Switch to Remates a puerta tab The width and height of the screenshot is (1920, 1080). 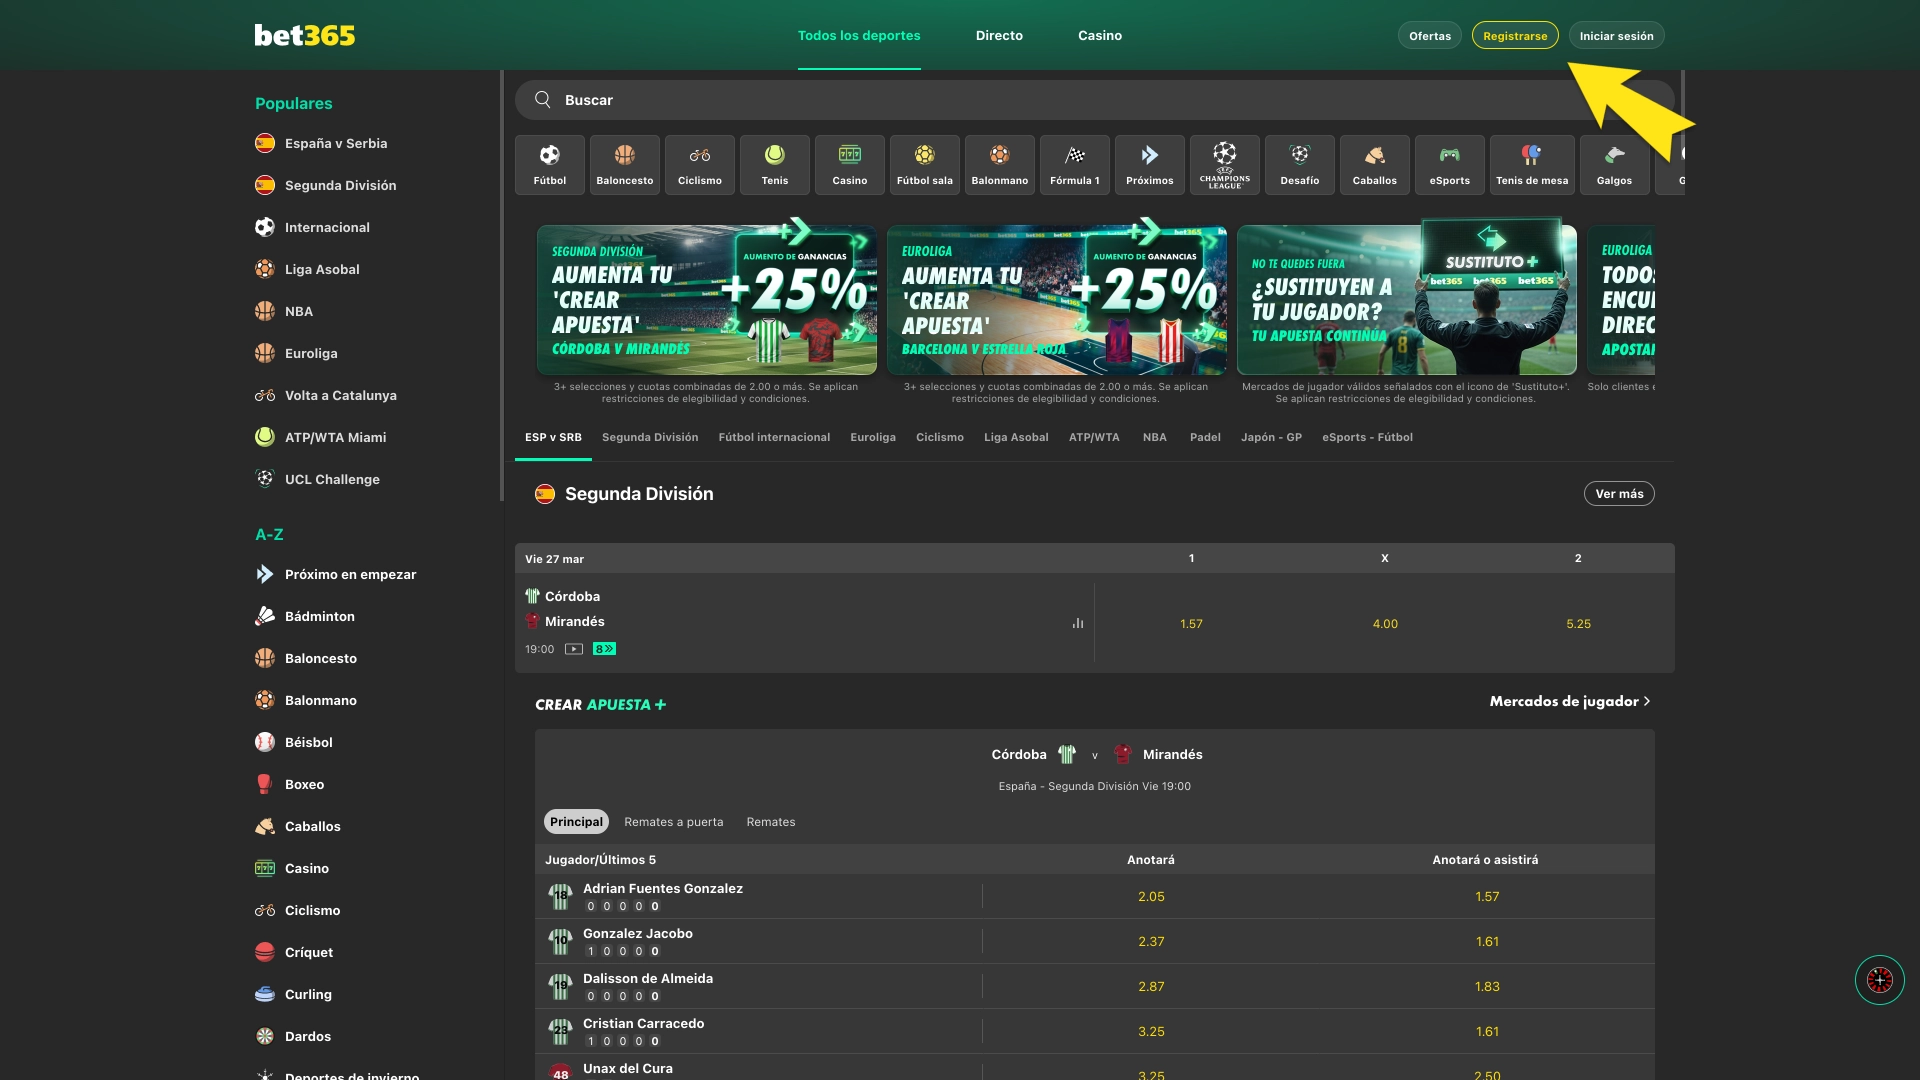[x=673, y=822]
